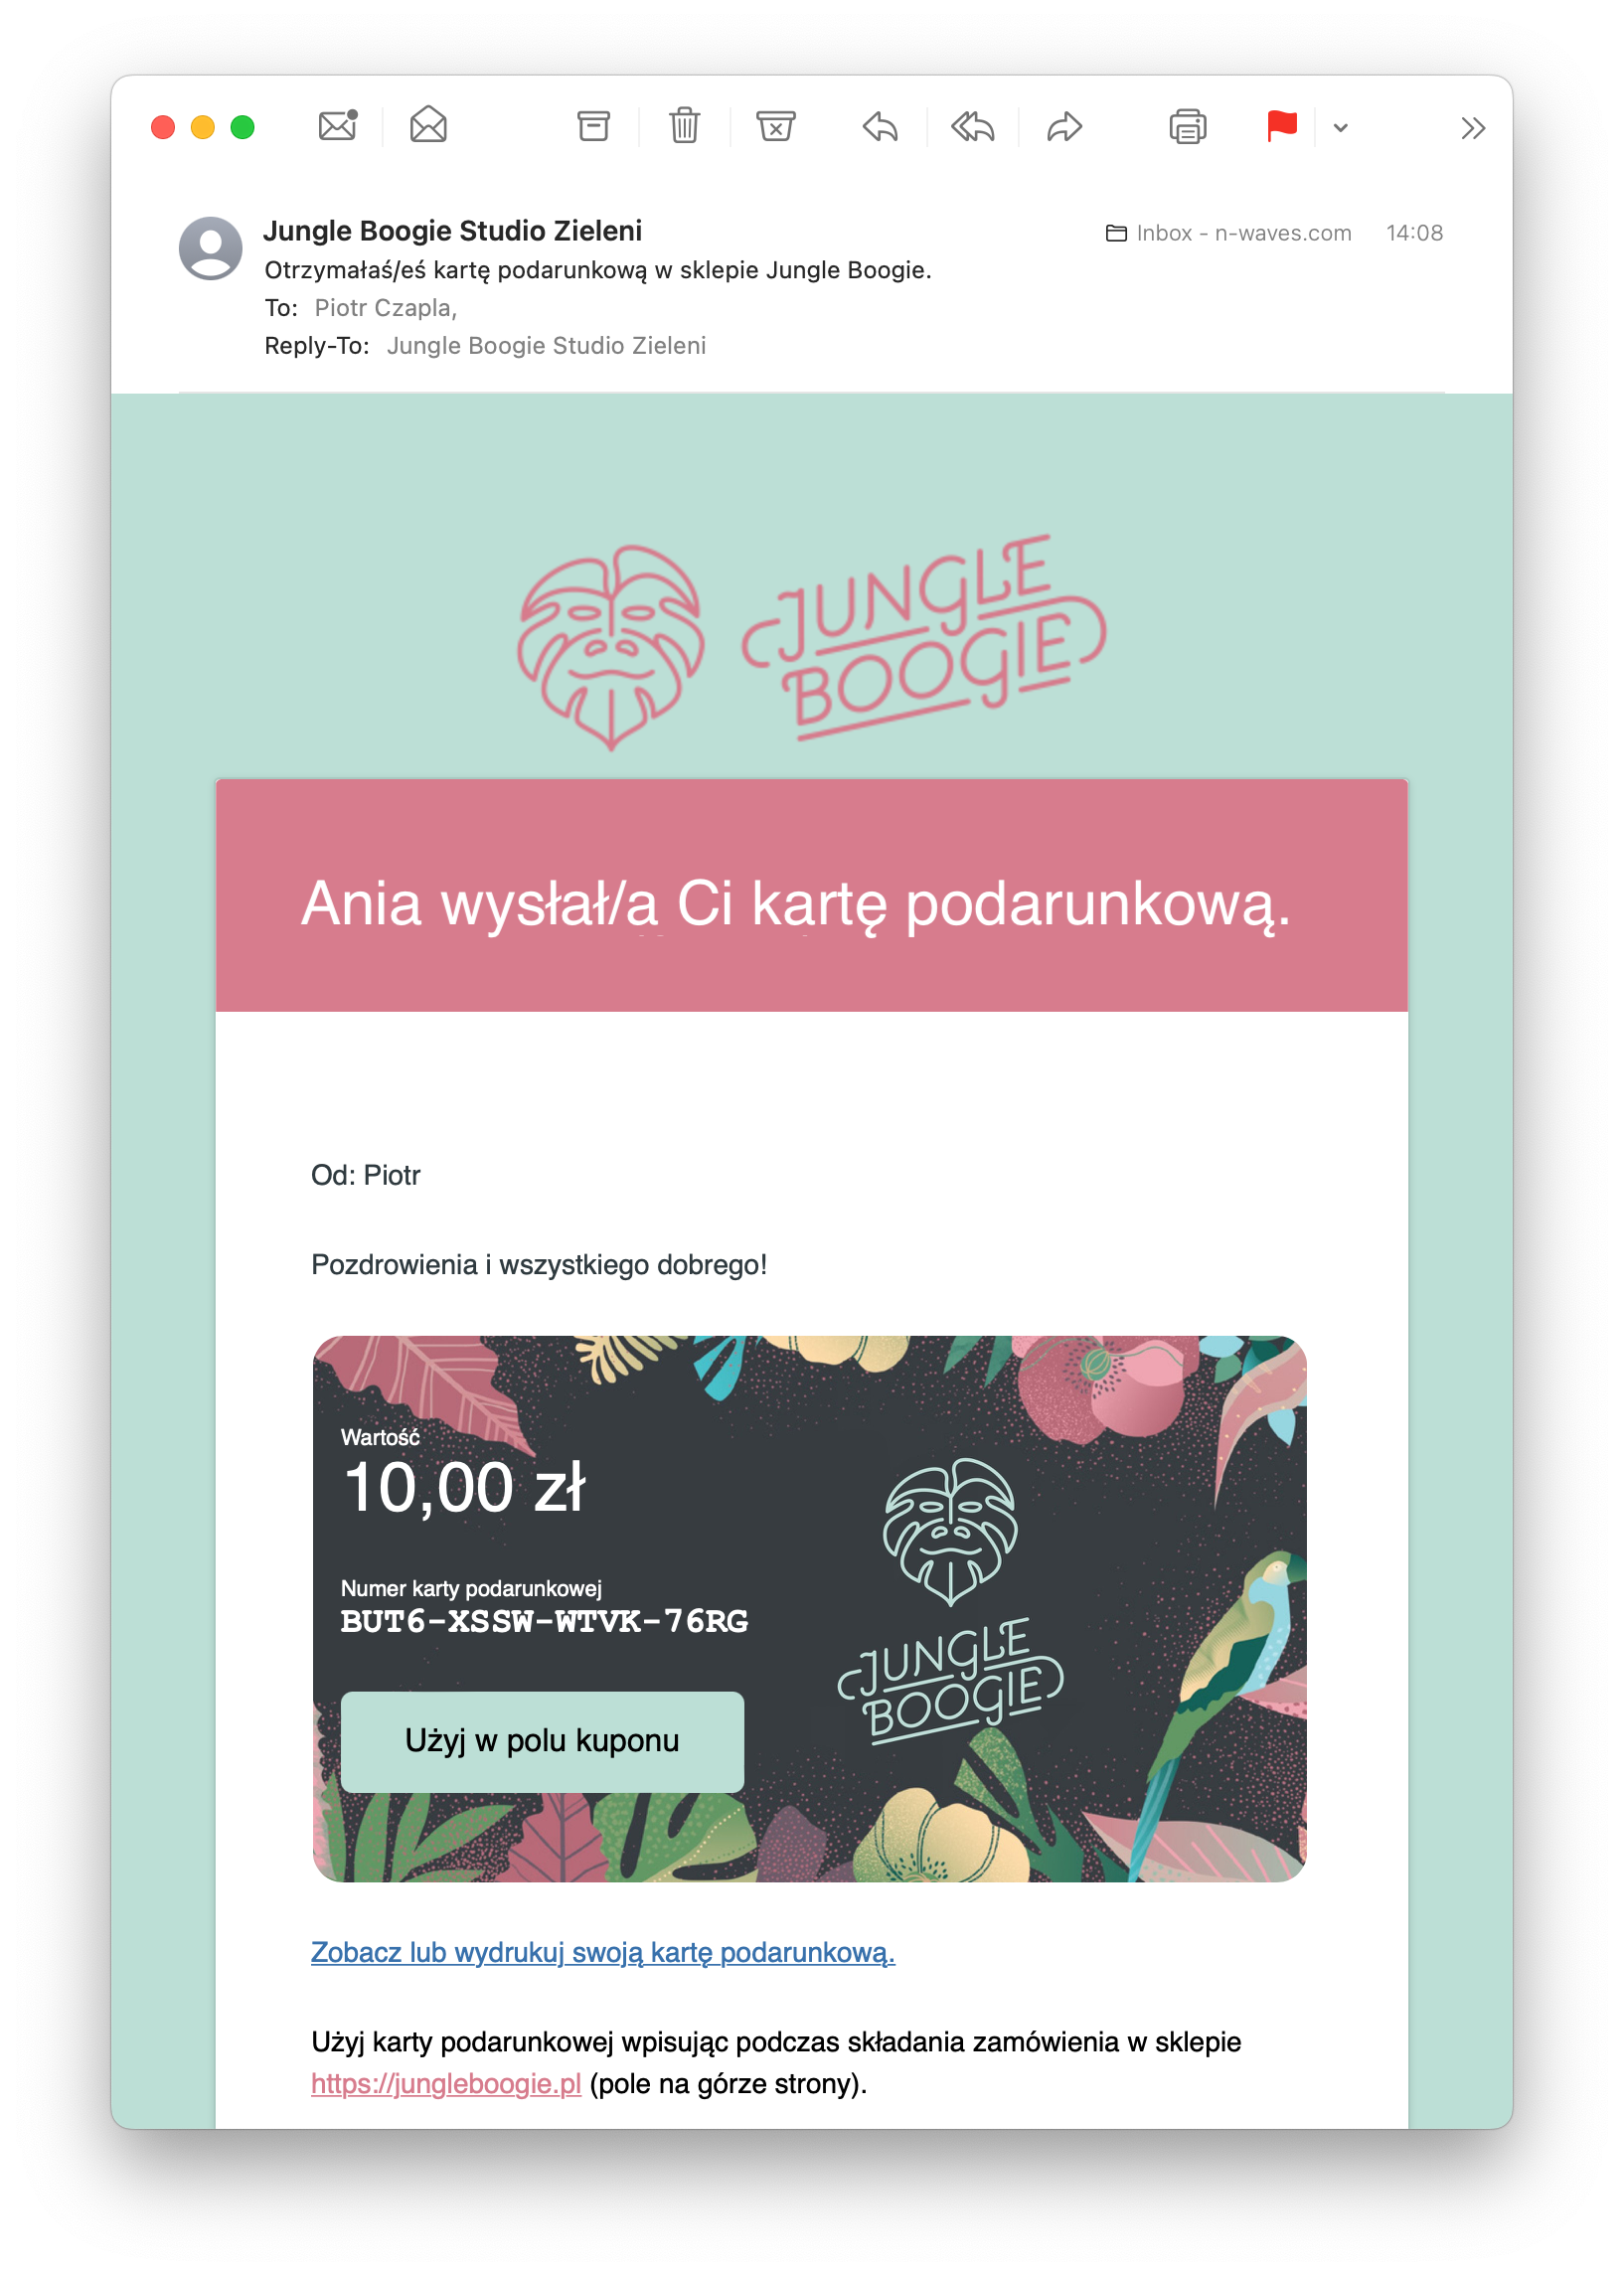Click the Inbox - n-waves.com mailbox label
The width and height of the screenshot is (1624, 2276).
(1229, 233)
